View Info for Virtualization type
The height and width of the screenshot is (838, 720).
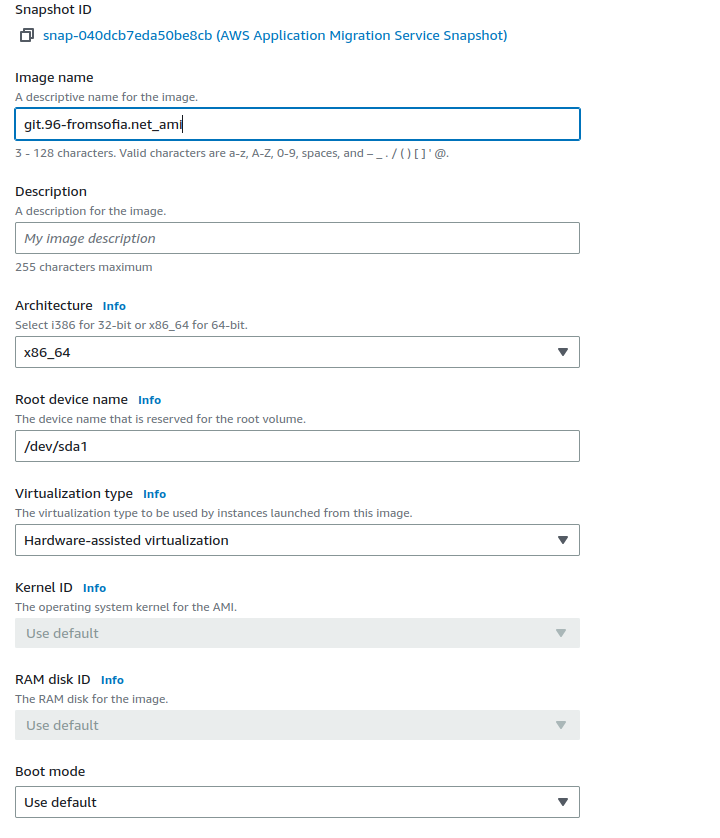click(154, 494)
